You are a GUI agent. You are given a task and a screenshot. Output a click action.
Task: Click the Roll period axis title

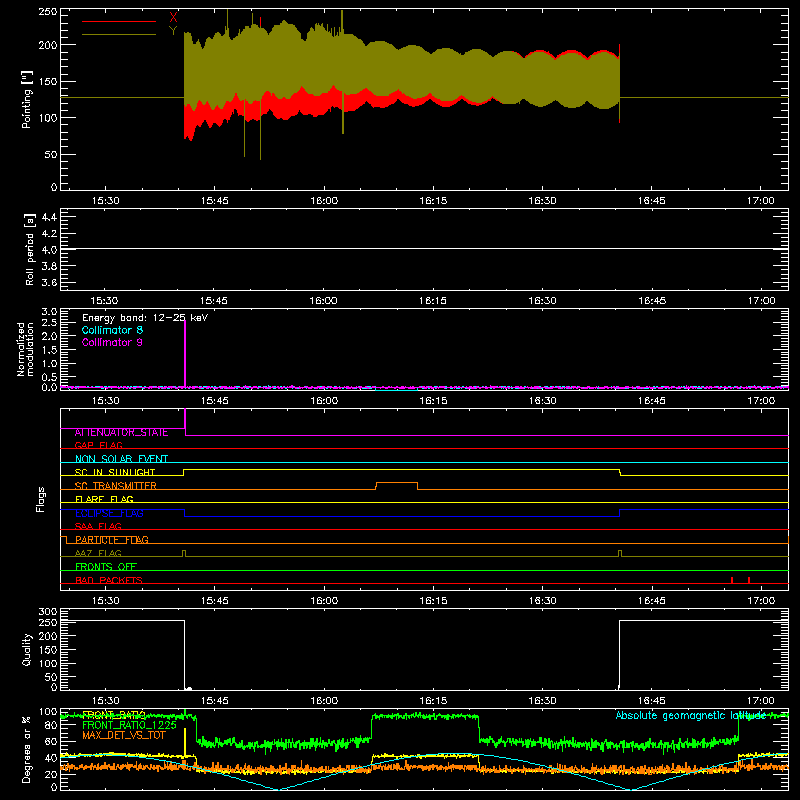point(29,249)
